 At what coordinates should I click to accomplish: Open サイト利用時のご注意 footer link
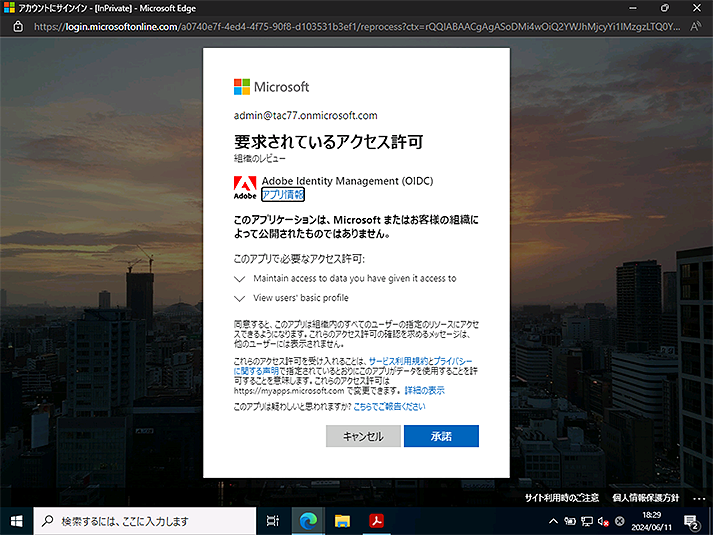tap(562, 498)
